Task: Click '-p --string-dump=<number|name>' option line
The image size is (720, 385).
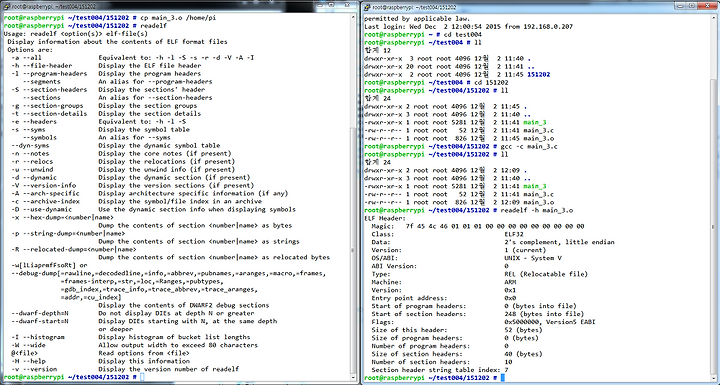Action: [x=68, y=233]
